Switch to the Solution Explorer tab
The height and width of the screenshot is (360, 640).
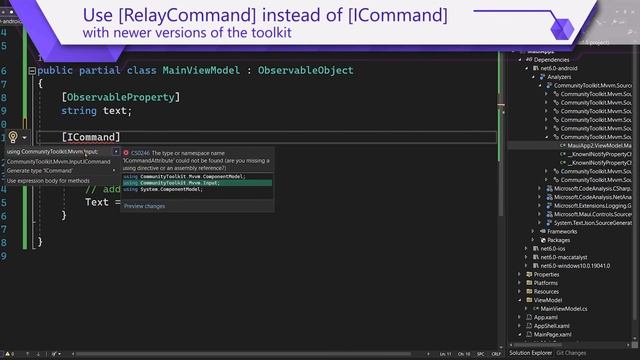click(531, 353)
